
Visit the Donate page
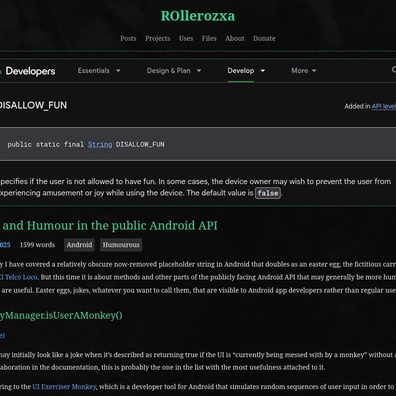(x=264, y=38)
